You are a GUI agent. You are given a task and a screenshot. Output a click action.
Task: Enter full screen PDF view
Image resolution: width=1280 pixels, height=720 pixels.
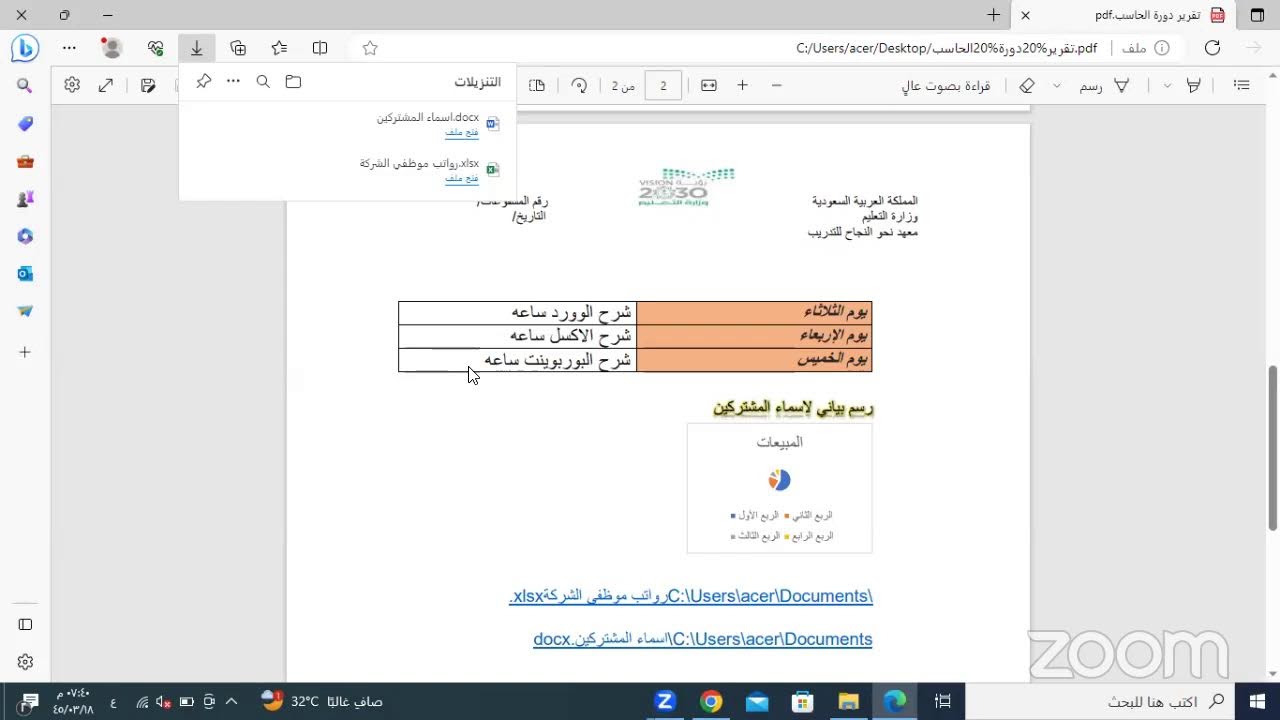[106, 85]
